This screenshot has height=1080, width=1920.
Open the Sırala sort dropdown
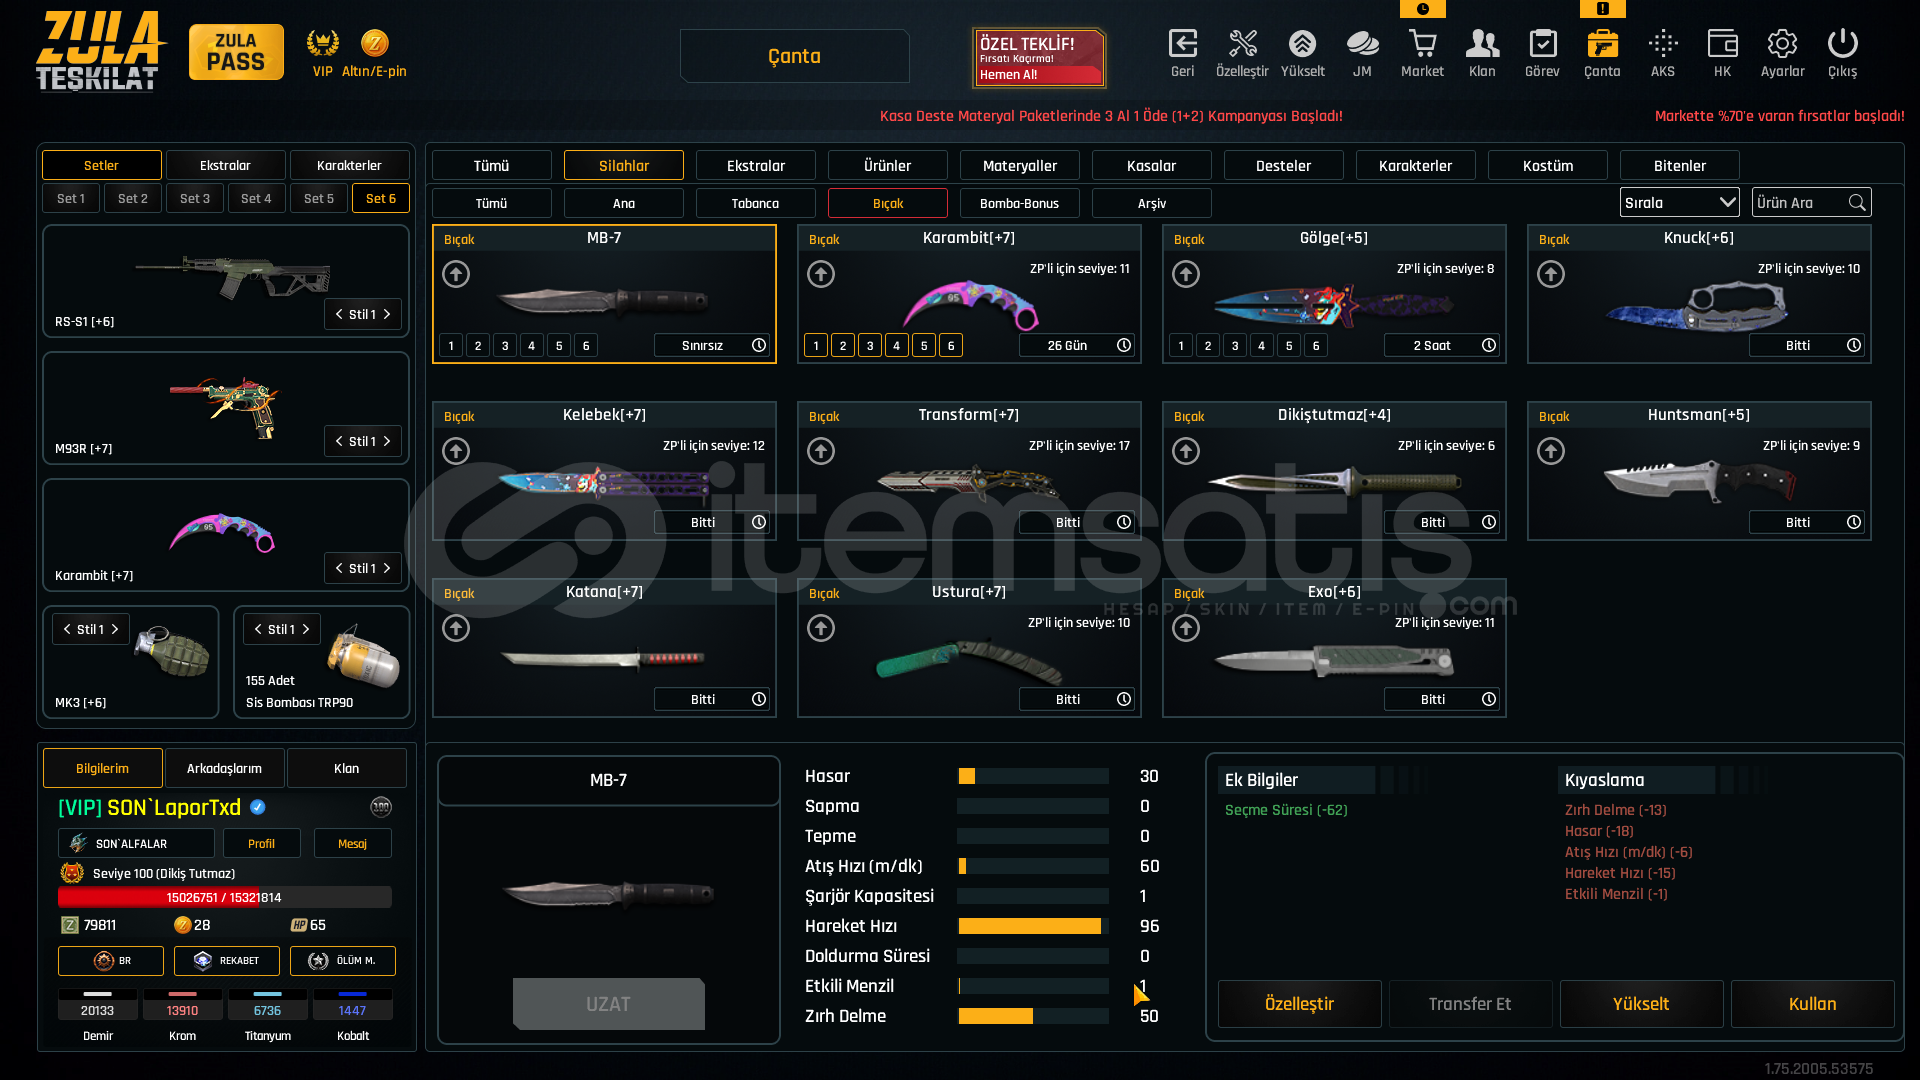click(x=1679, y=203)
